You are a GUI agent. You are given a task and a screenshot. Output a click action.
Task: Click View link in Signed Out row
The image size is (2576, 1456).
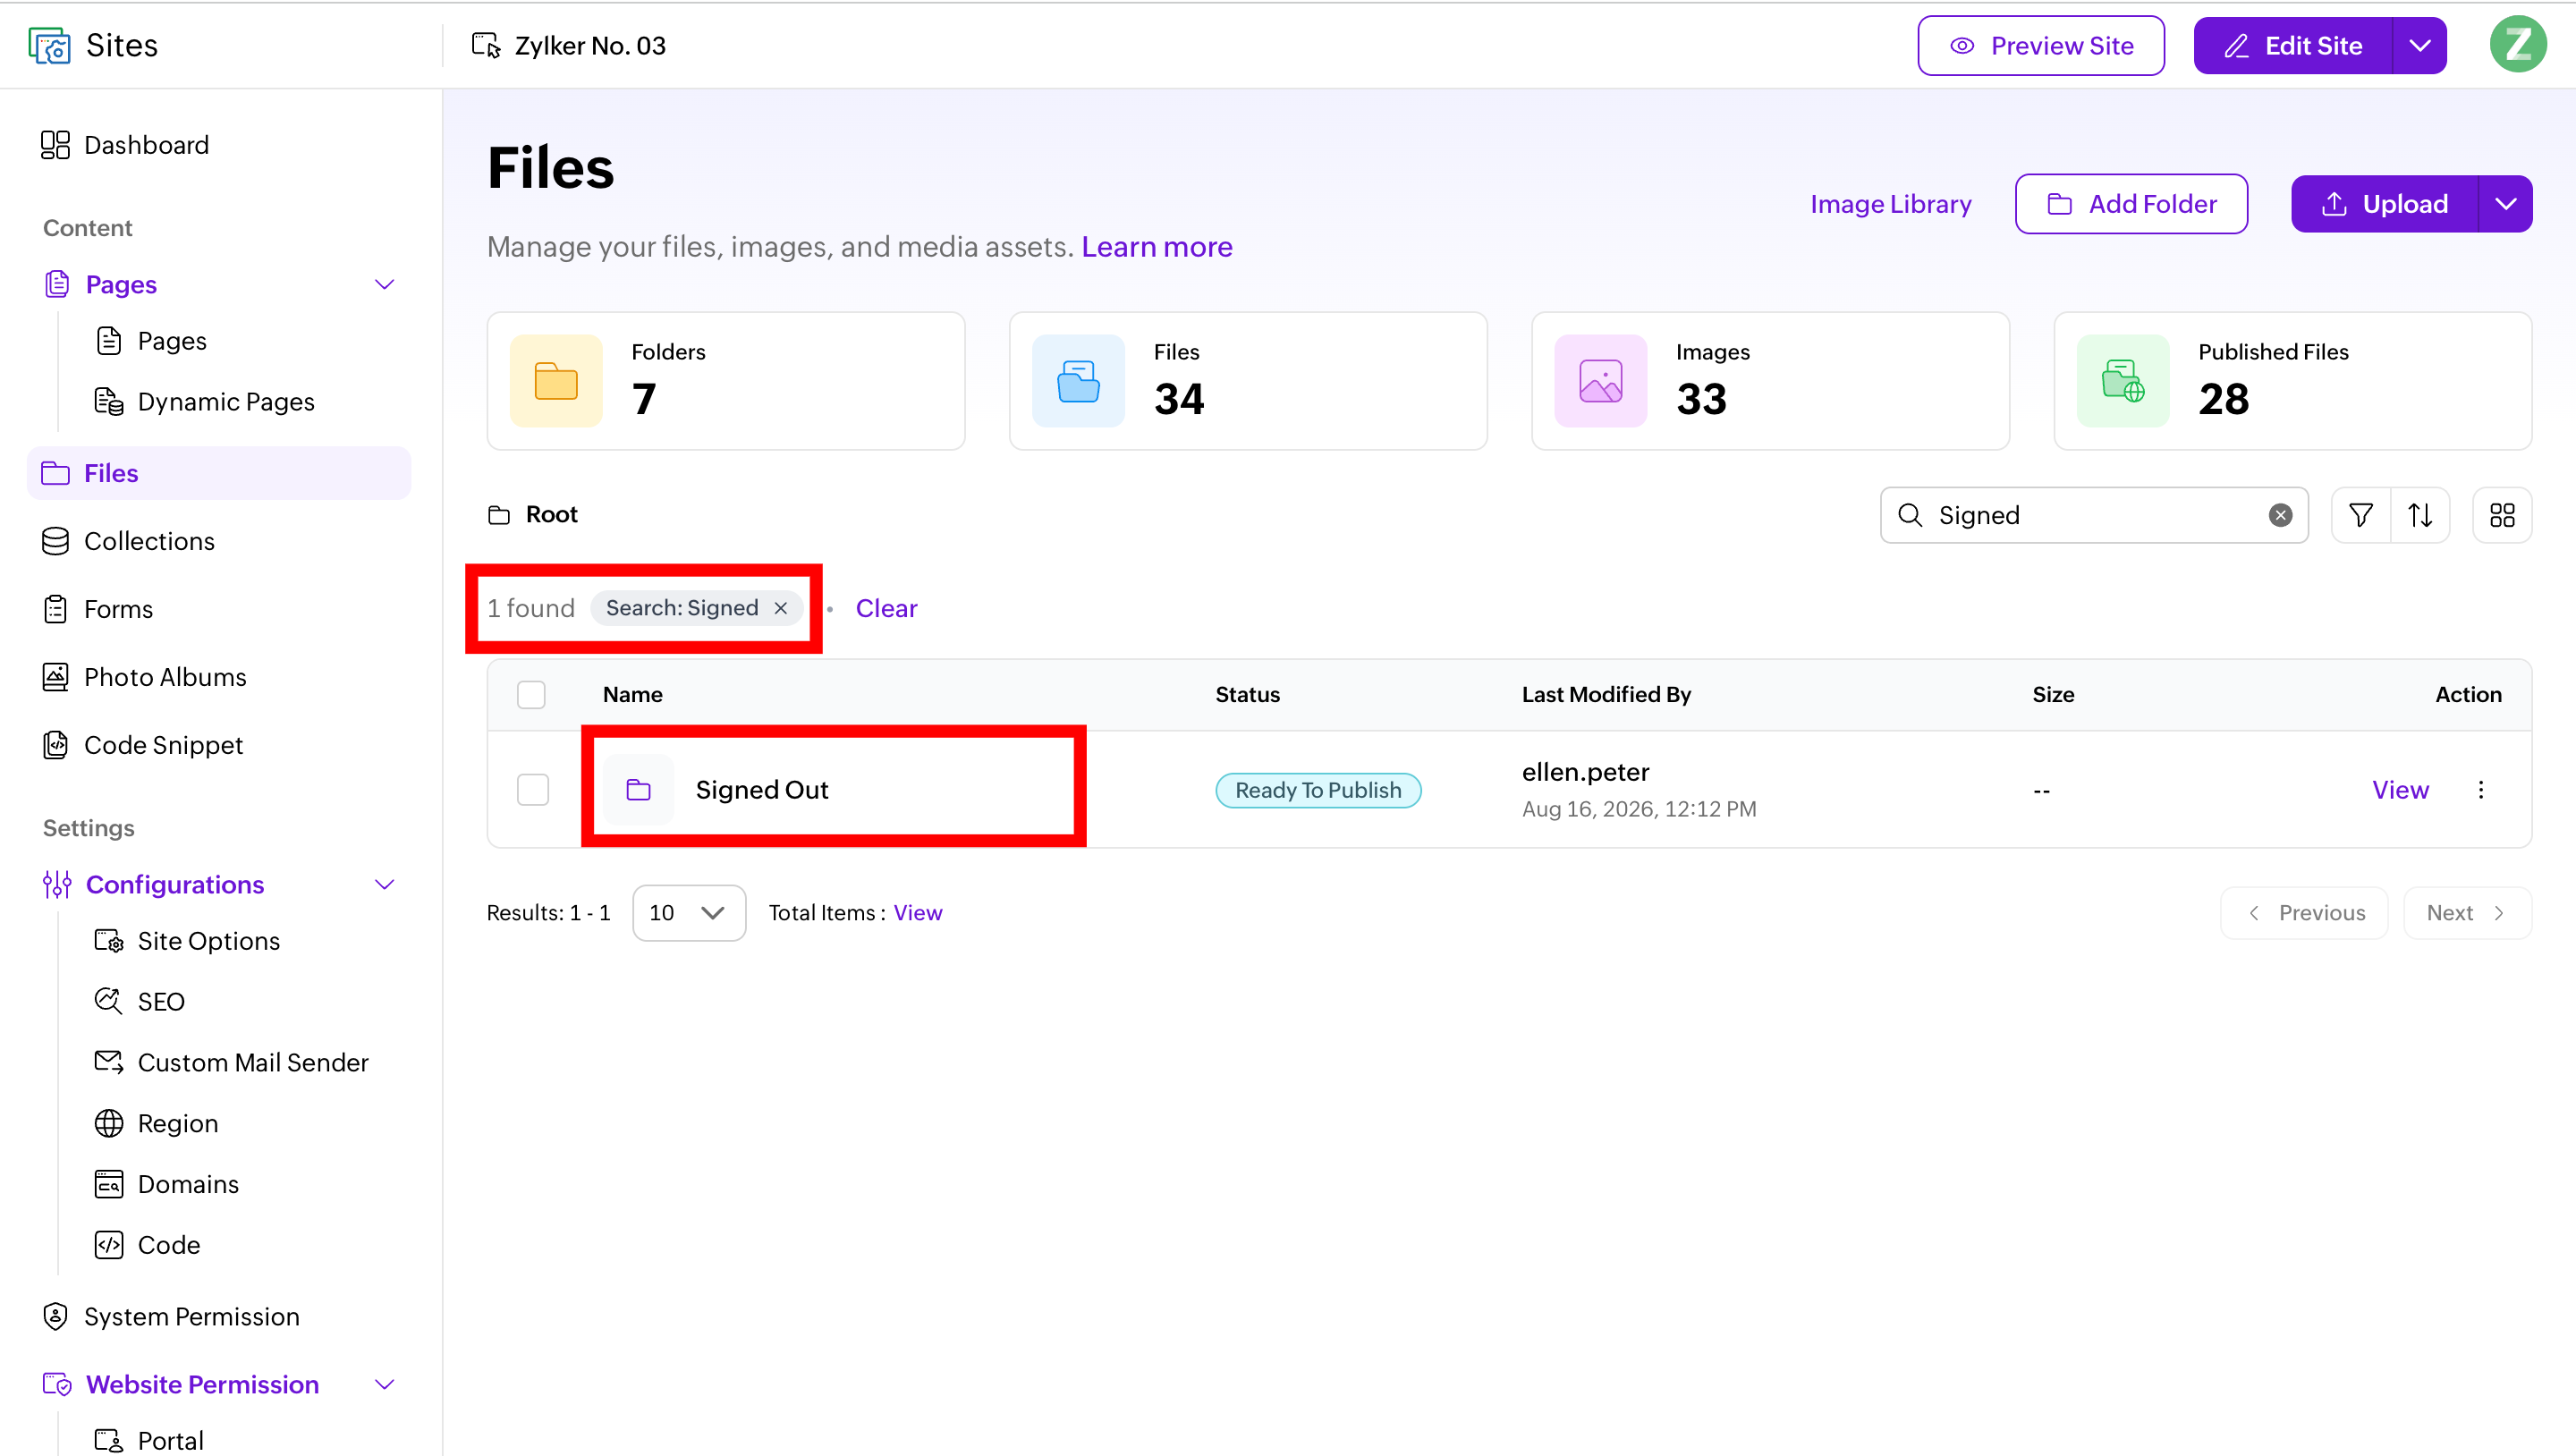[2400, 790]
